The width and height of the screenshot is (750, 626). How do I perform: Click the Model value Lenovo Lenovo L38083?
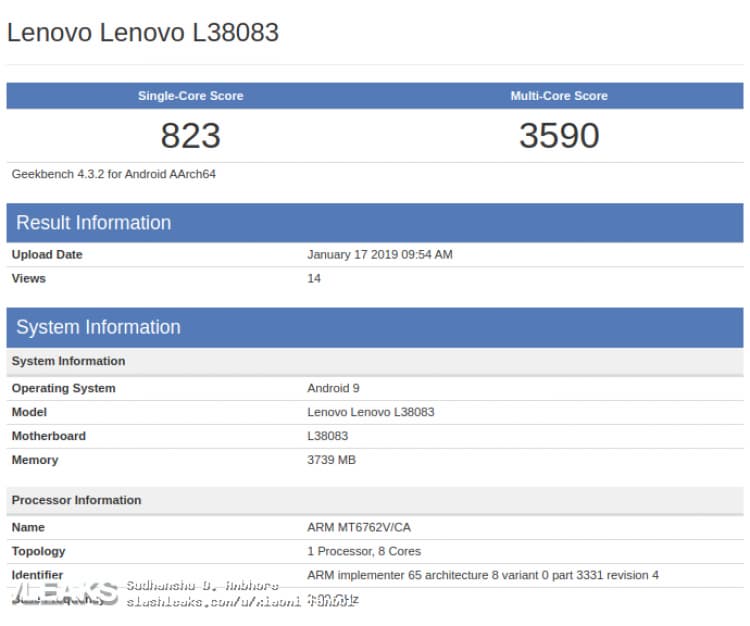[371, 412]
